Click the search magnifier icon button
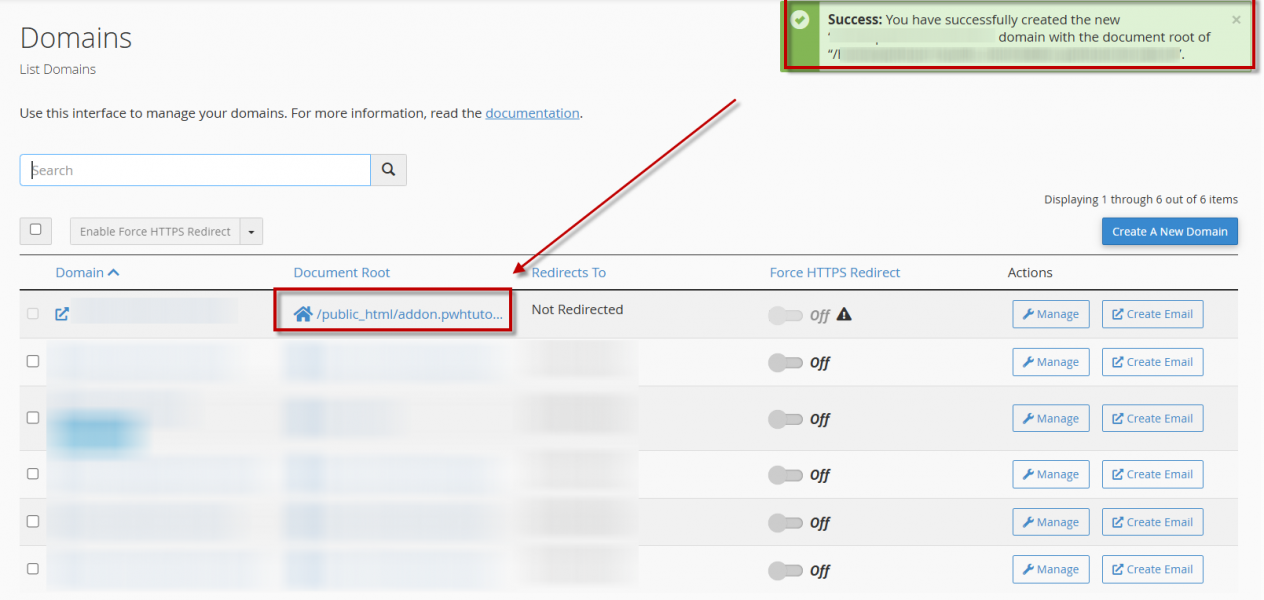The image size is (1264, 600). pos(388,170)
